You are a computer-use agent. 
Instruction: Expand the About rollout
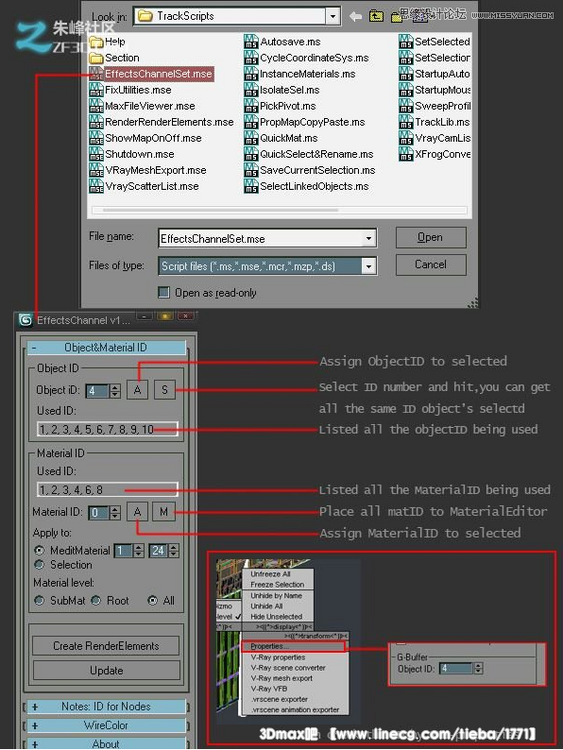tap(106, 744)
